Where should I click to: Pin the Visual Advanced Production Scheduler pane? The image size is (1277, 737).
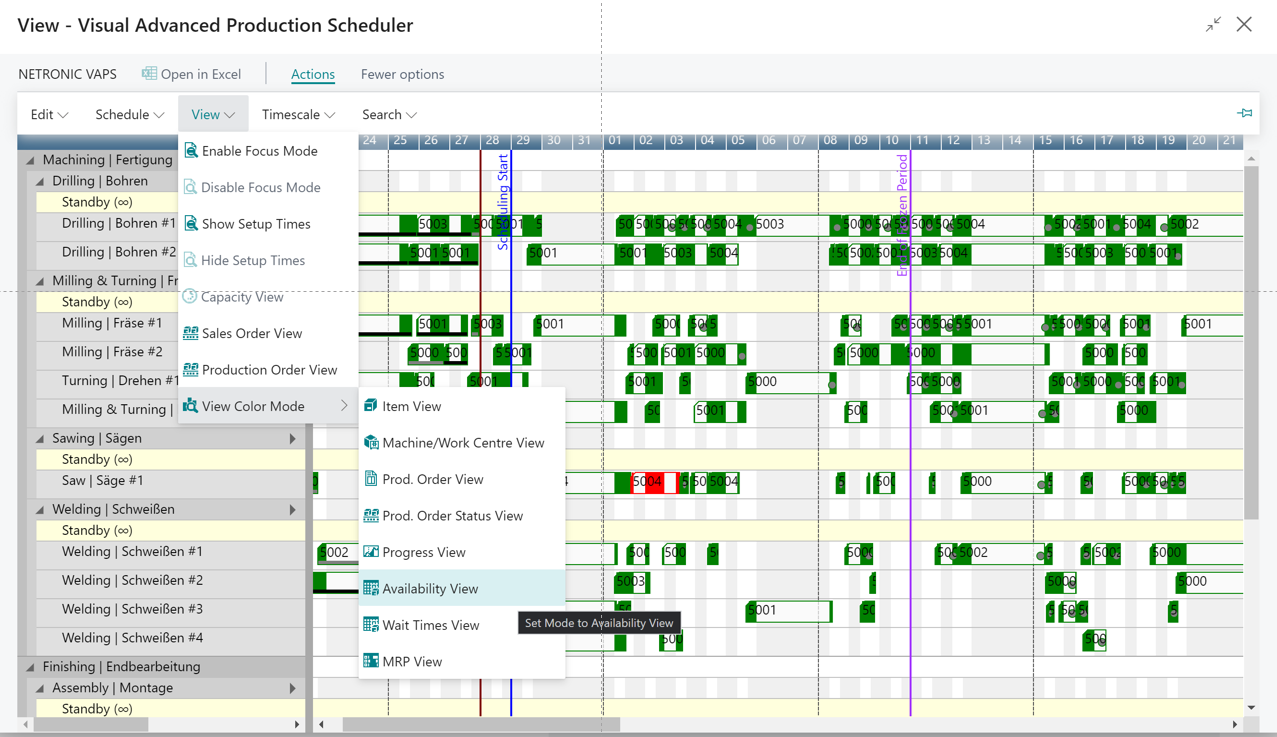tap(1245, 113)
